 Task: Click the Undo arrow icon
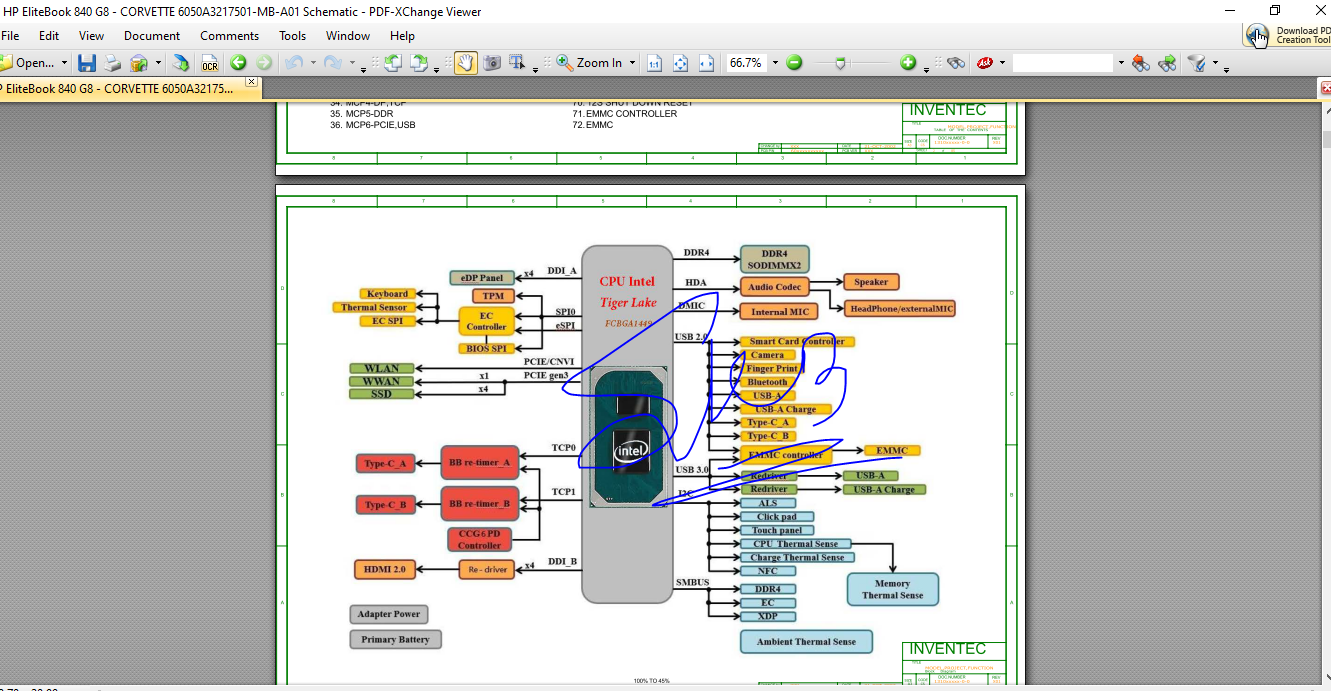[x=294, y=63]
